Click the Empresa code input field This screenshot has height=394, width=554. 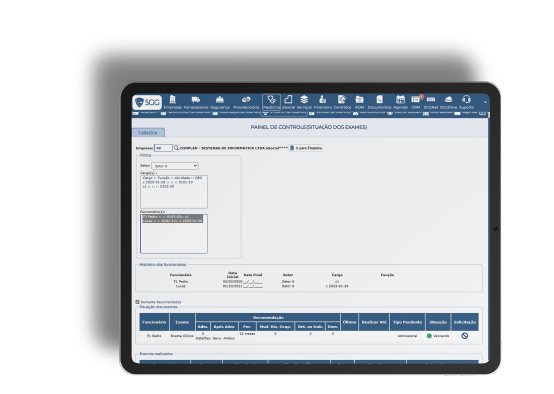[x=163, y=148]
